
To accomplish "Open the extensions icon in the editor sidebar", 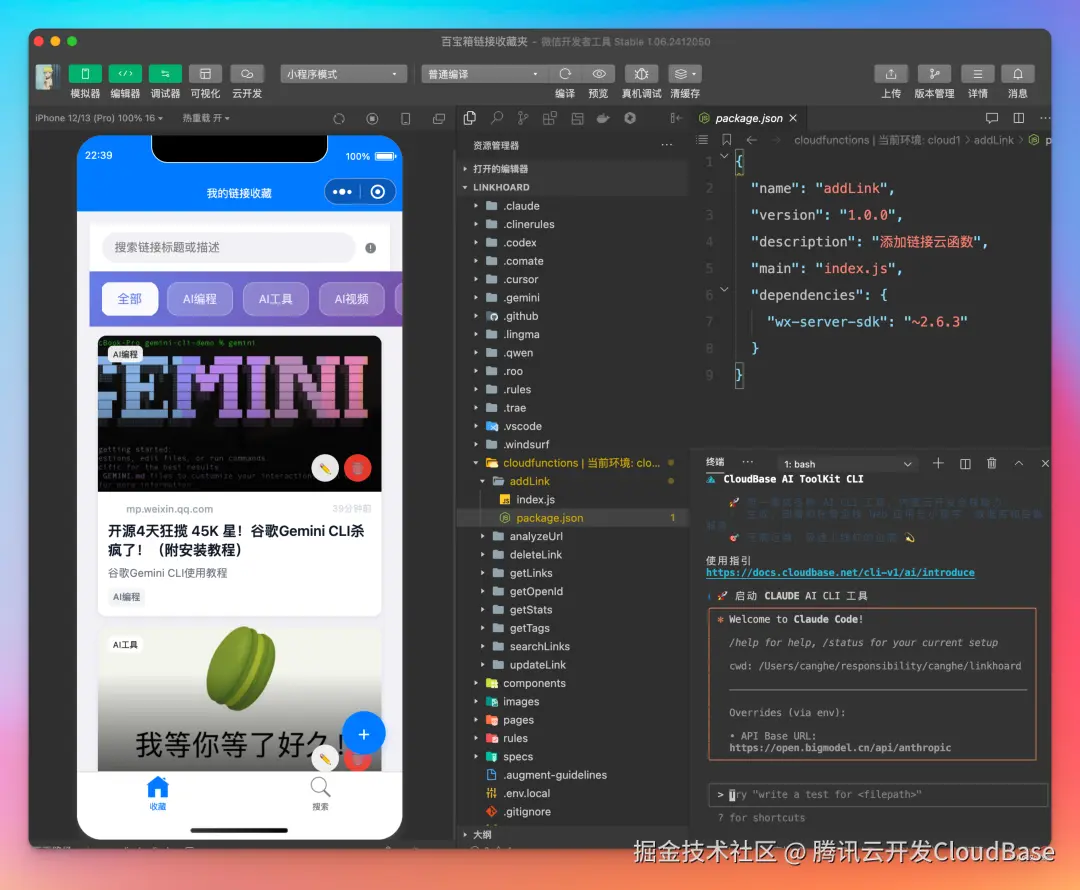I will [550, 118].
